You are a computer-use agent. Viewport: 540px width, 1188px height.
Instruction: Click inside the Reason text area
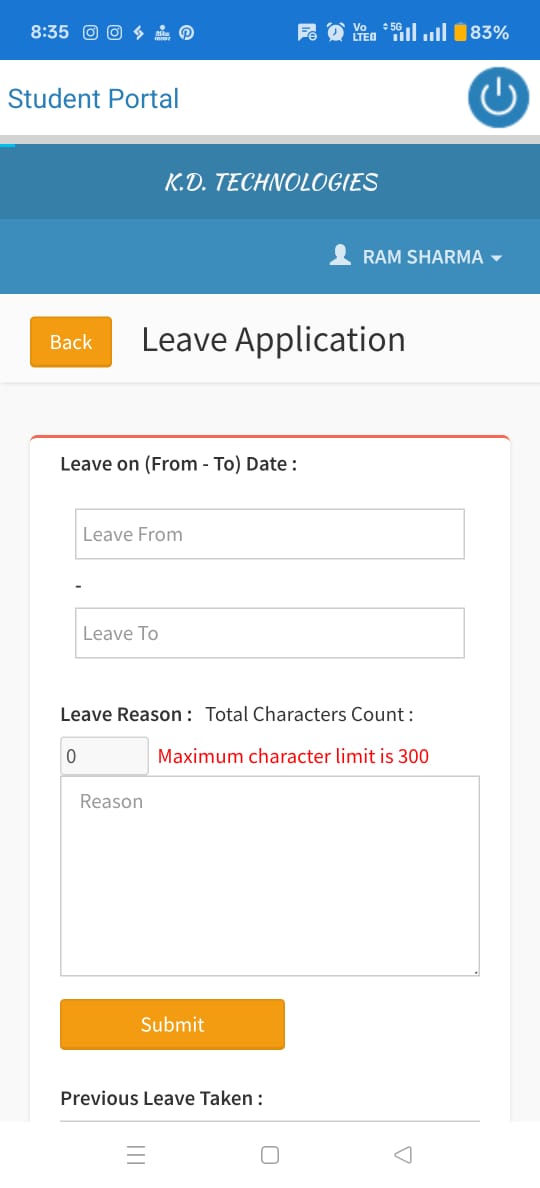click(270, 876)
